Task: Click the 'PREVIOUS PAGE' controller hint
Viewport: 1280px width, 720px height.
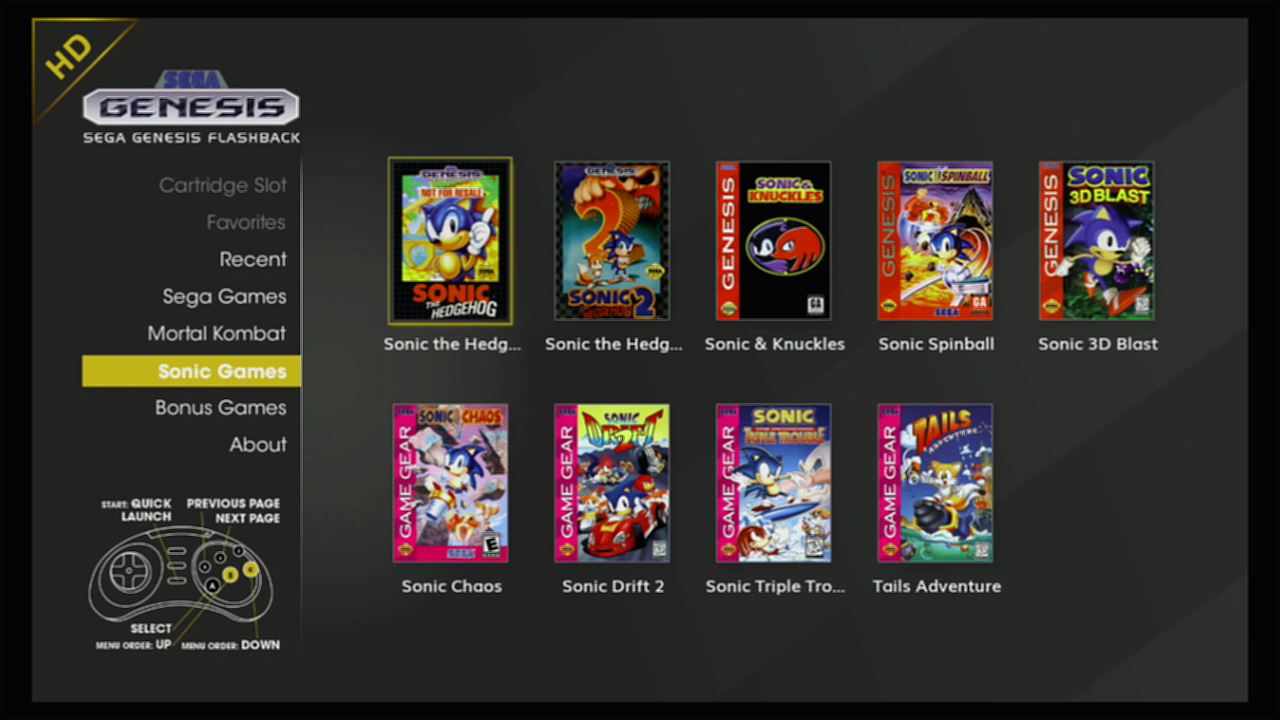Action: (233, 503)
